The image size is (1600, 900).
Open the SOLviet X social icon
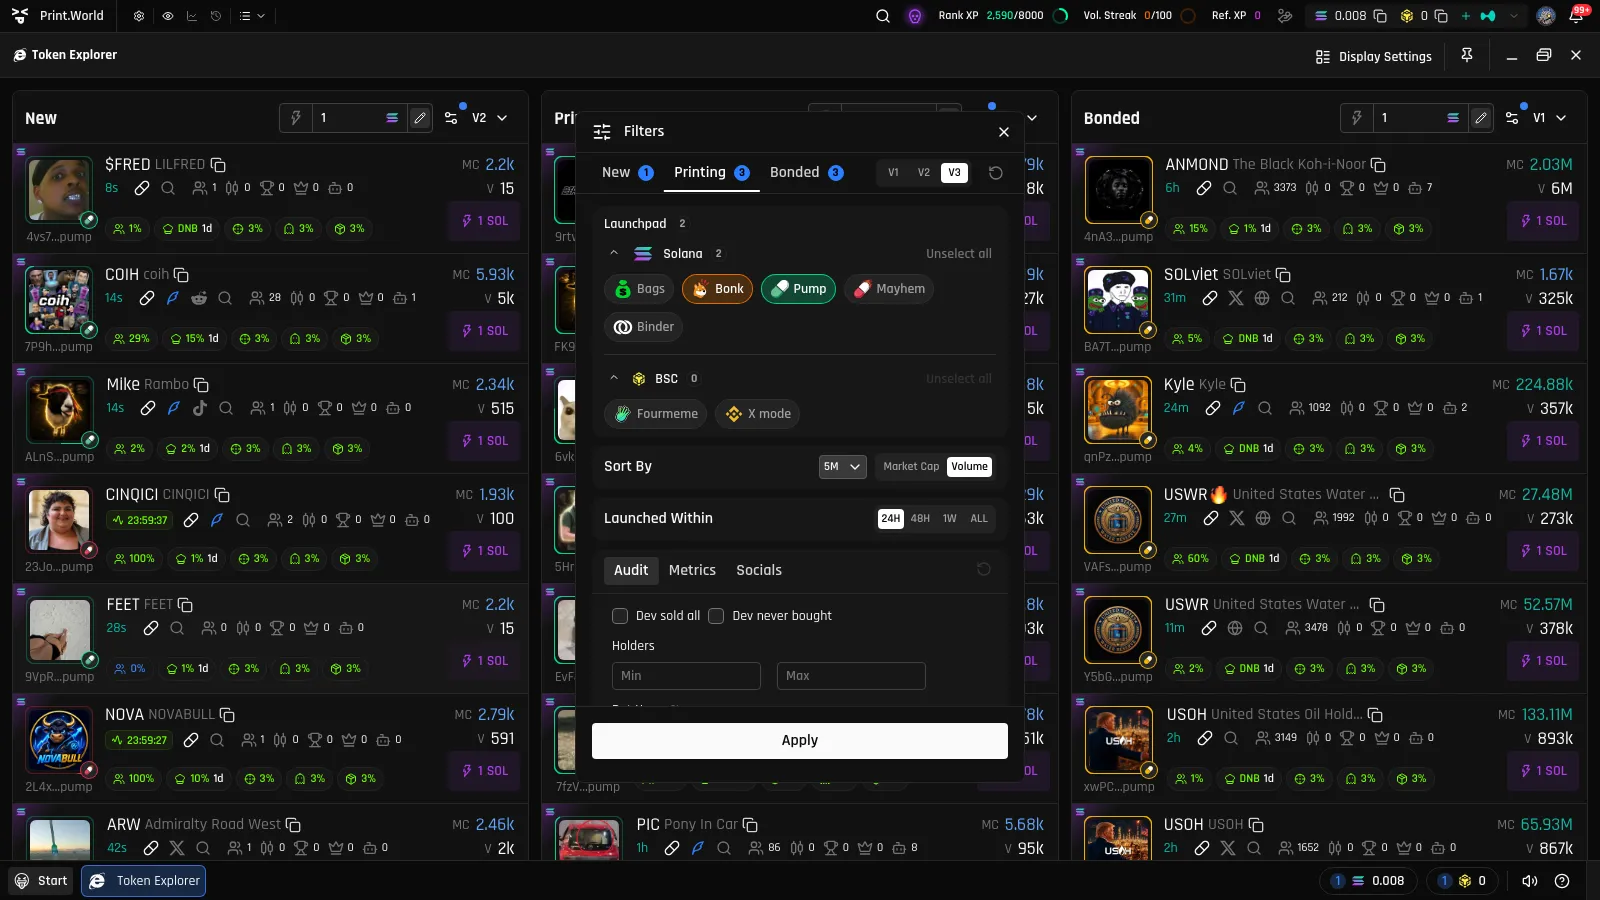coord(1236,298)
